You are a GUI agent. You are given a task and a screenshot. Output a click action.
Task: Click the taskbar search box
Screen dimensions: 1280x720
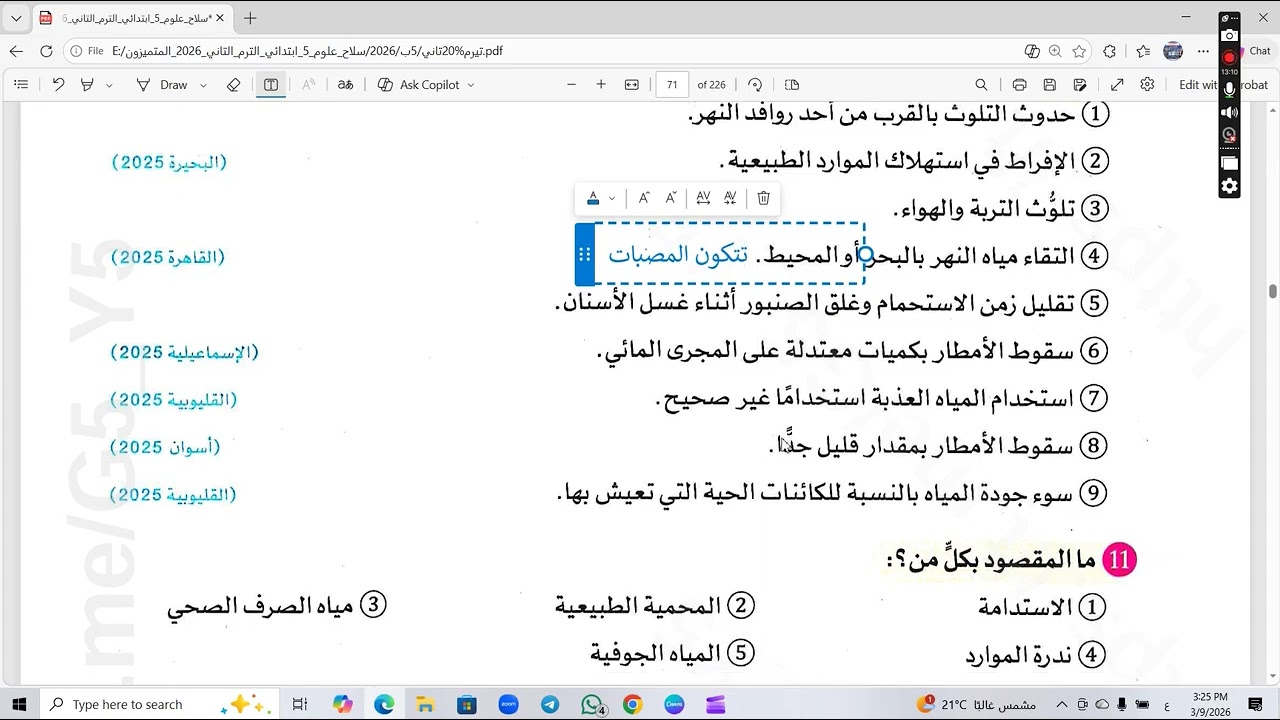coord(160,704)
